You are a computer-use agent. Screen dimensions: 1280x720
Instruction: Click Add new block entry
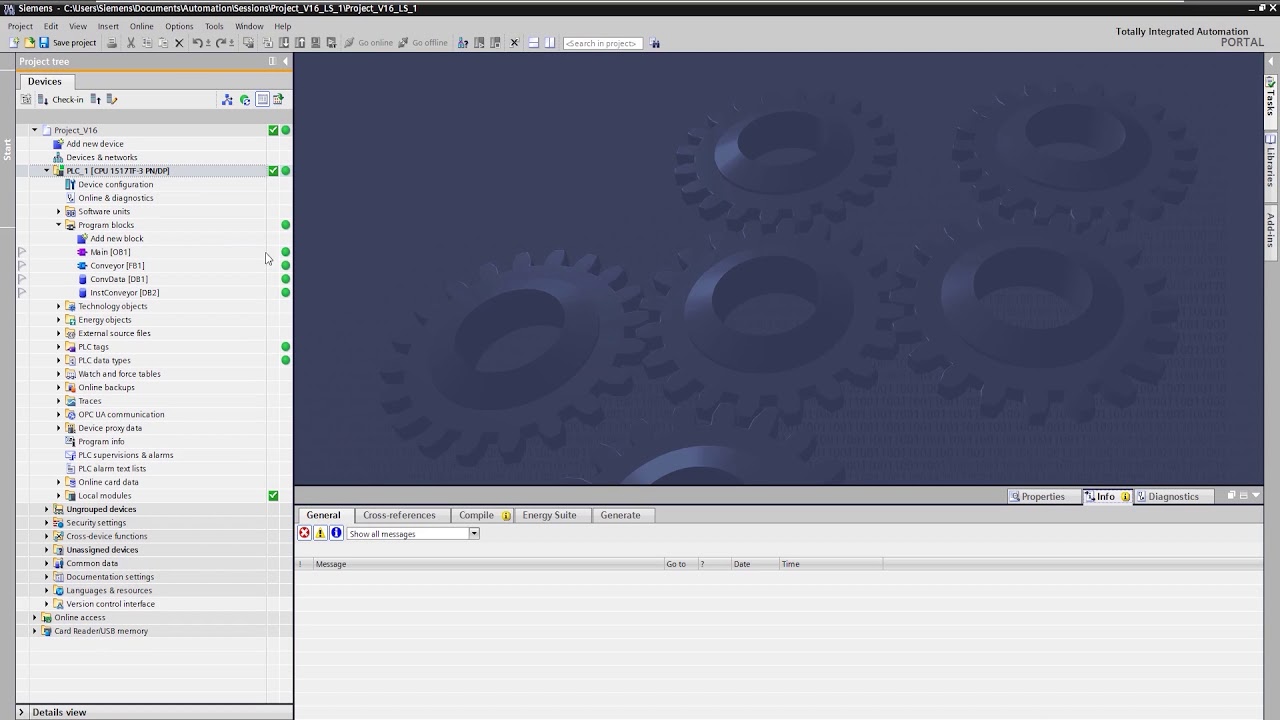coord(116,239)
